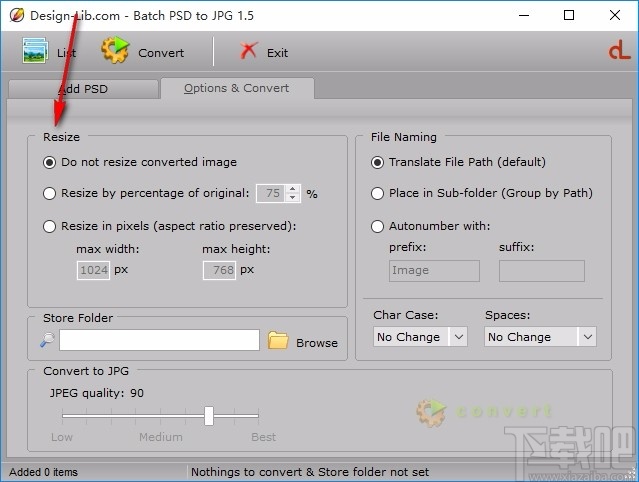Click the prefix field containing Image
Viewport: 639px width, 482px height.
434,271
